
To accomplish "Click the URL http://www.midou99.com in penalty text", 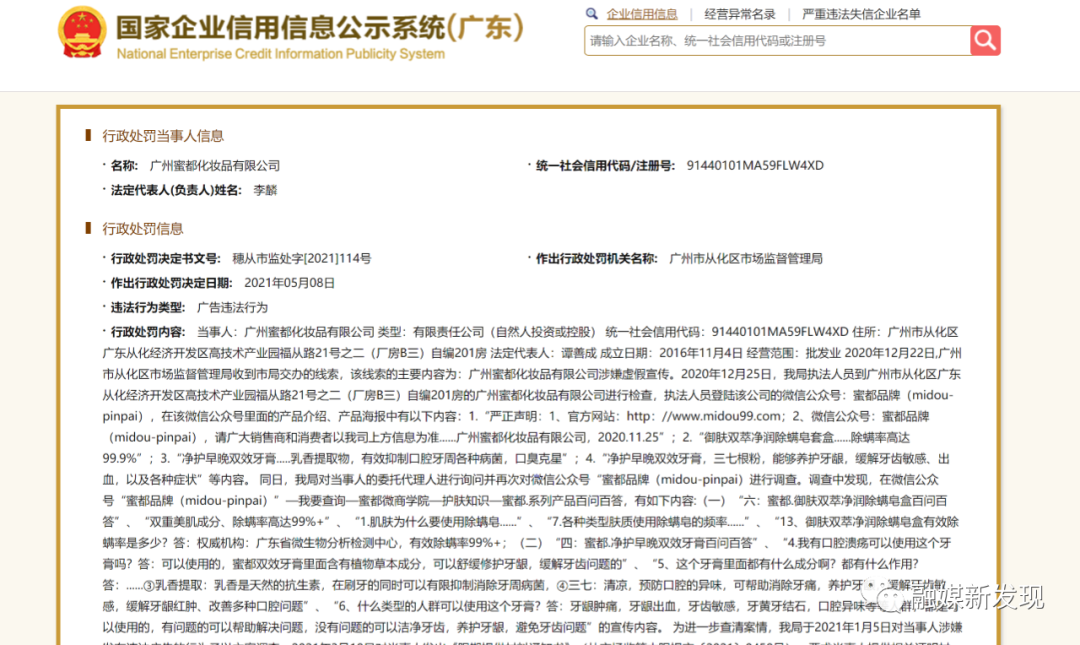I will click(703, 416).
